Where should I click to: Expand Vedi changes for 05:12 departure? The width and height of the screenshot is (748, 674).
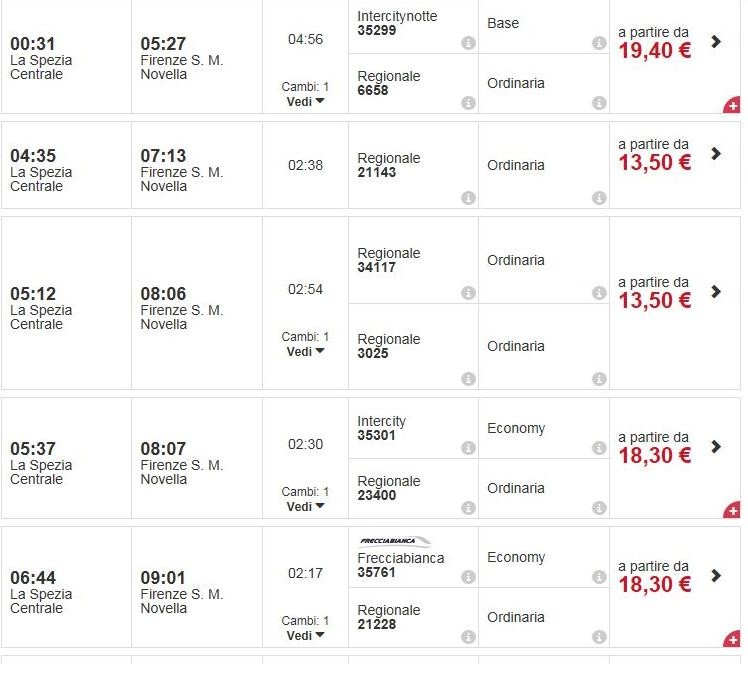(x=305, y=352)
